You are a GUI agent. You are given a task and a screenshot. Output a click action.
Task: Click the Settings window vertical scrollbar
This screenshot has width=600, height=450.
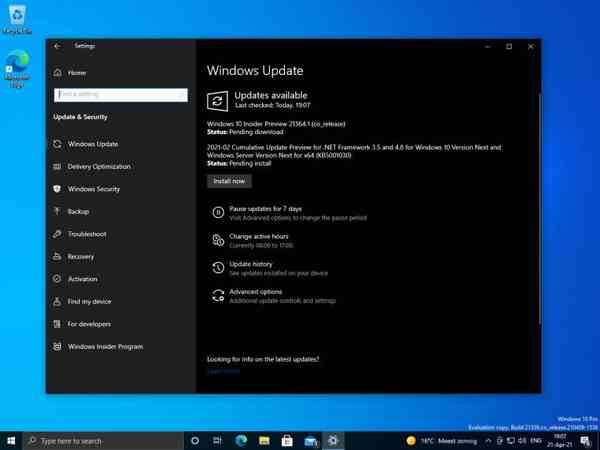pos(540,209)
